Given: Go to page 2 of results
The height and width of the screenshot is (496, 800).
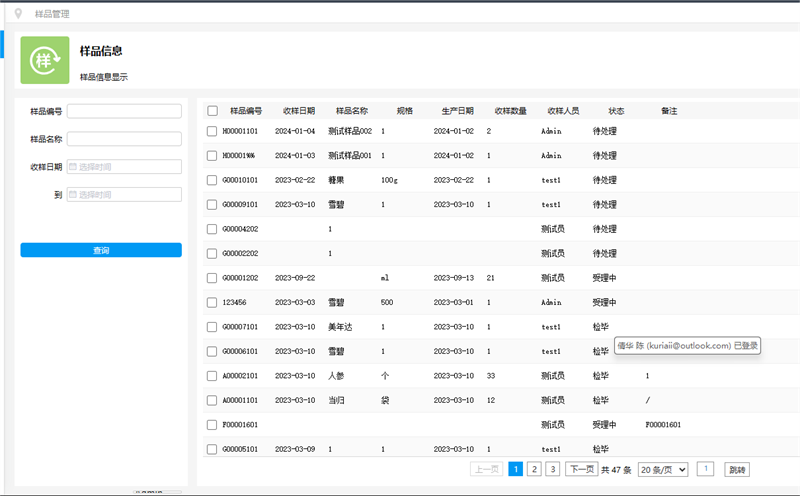Looking at the screenshot, I should pyautogui.click(x=534, y=469).
